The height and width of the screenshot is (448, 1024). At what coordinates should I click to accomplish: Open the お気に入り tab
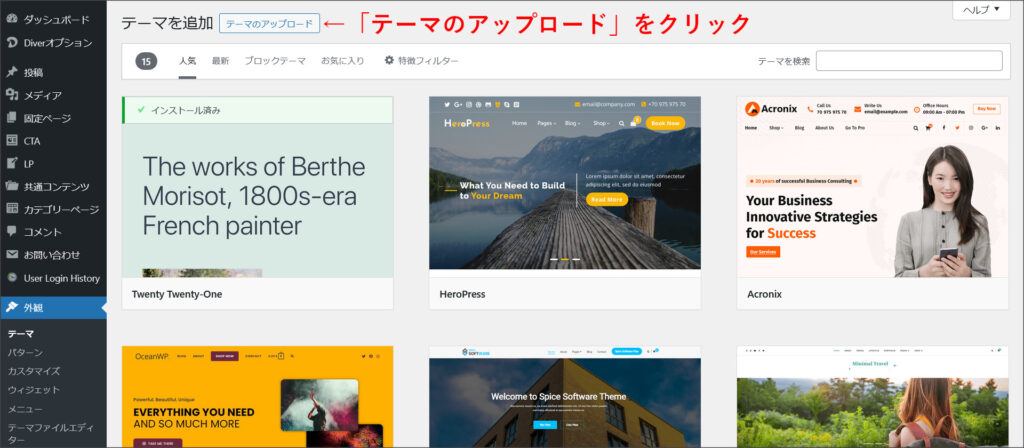pos(342,61)
